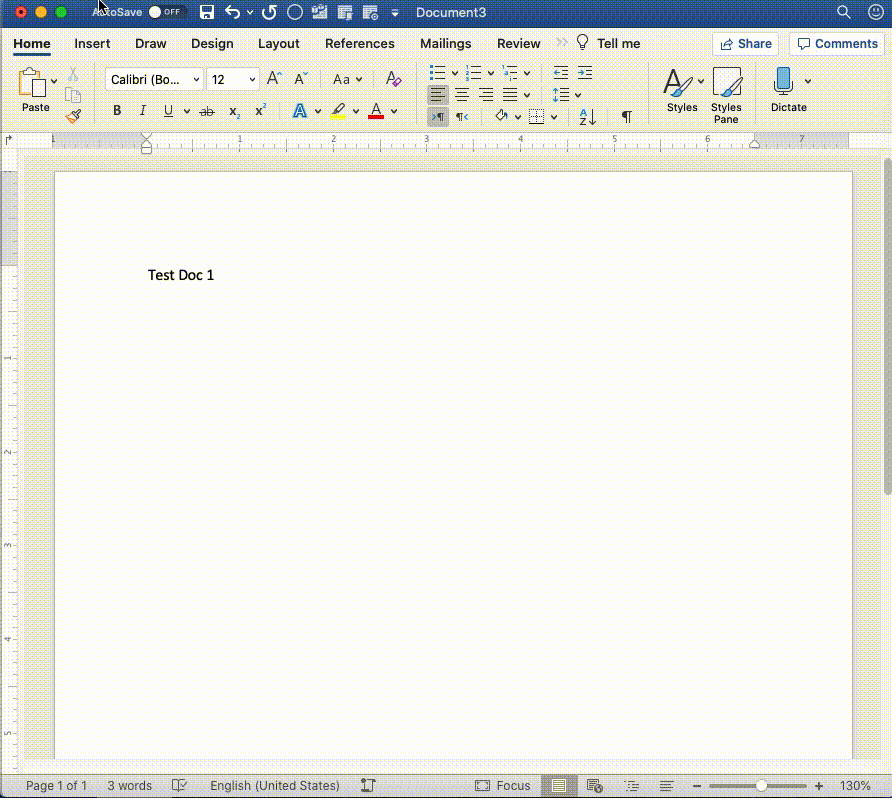This screenshot has height=798, width=892.
Task: Clear all formatting icon
Action: point(393,79)
